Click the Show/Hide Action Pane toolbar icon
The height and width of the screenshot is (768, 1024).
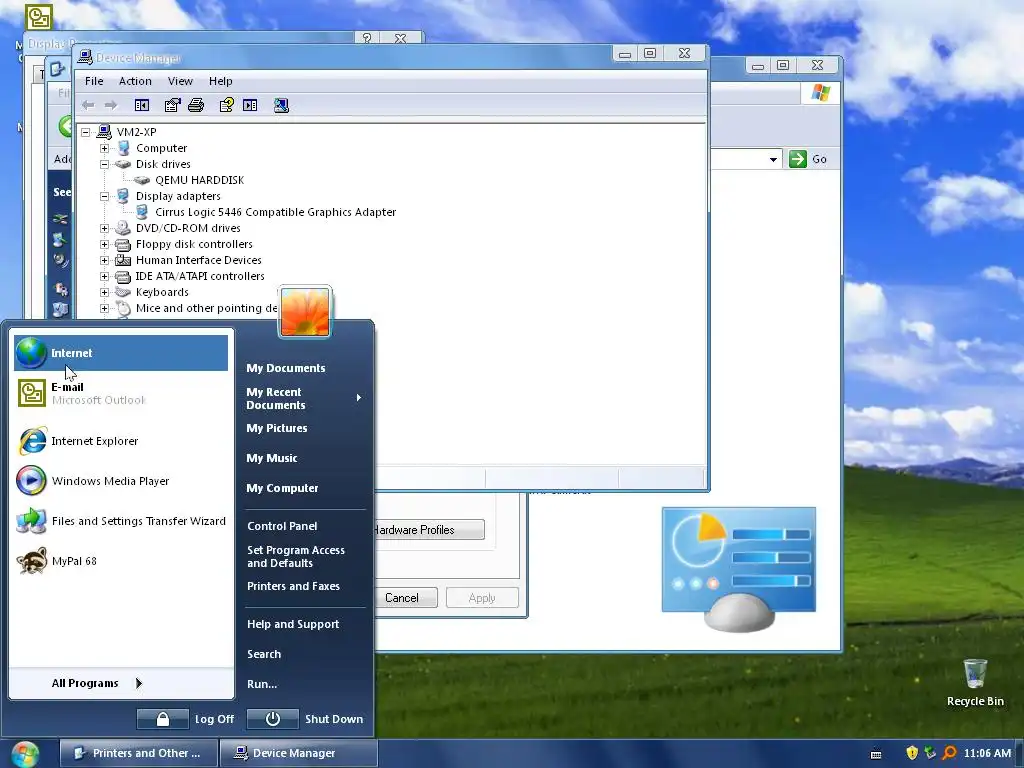pyautogui.click(x=250, y=105)
